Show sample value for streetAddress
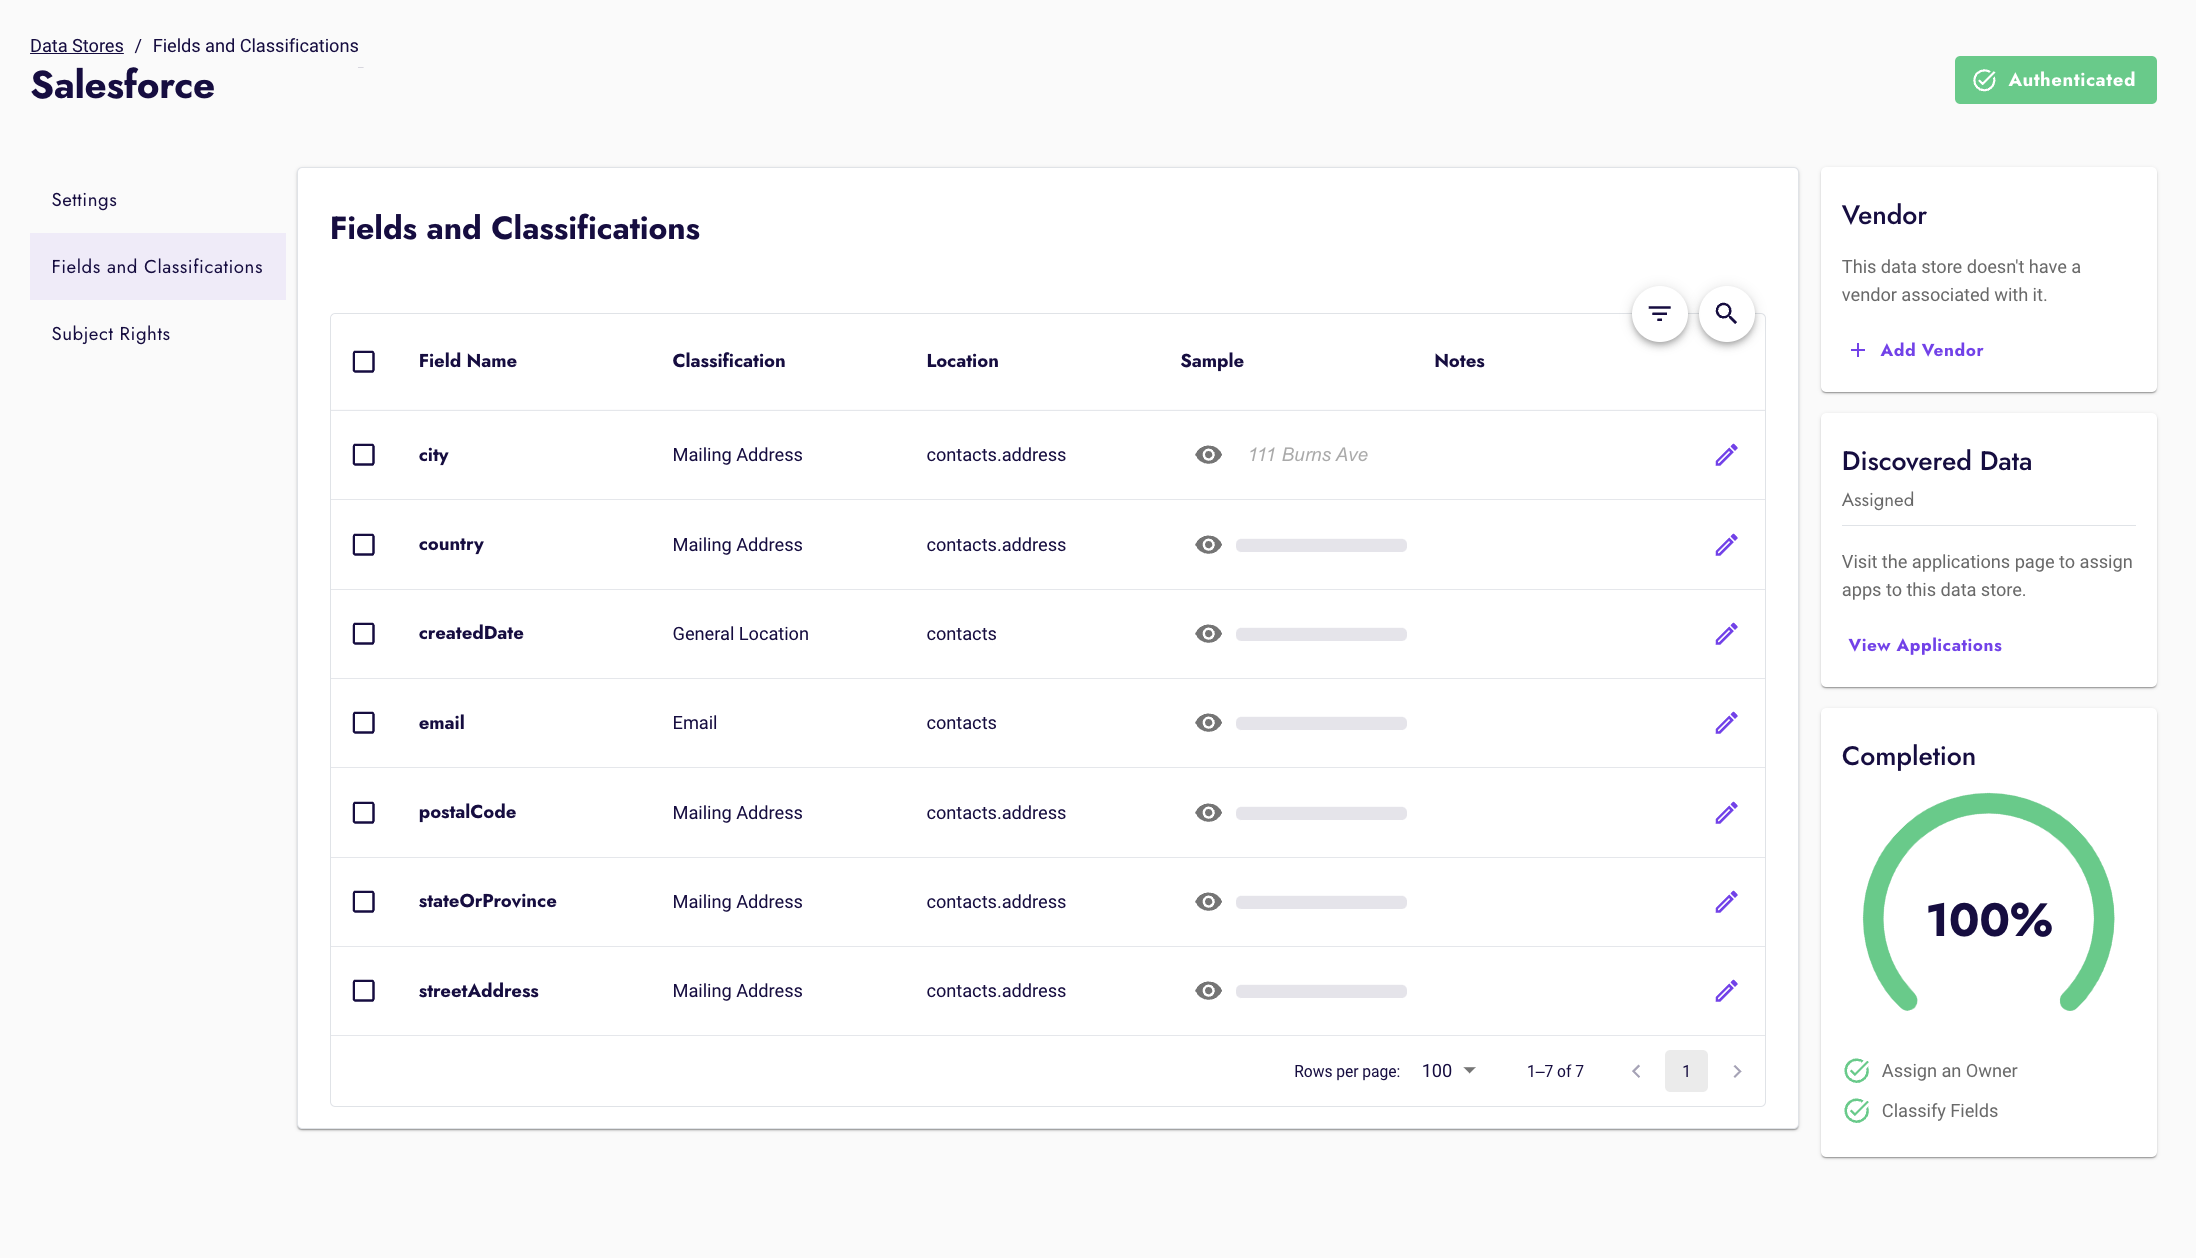The height and width of the screenshot is (1258, 2196). 1208,991
